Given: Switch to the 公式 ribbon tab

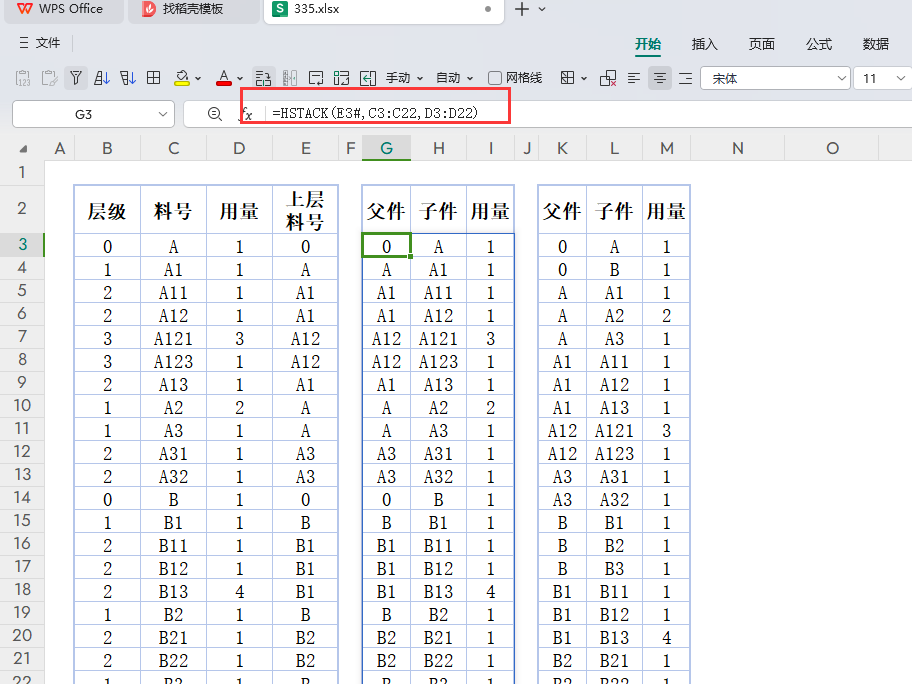Looking at the screenshot, I should (819, 44).
